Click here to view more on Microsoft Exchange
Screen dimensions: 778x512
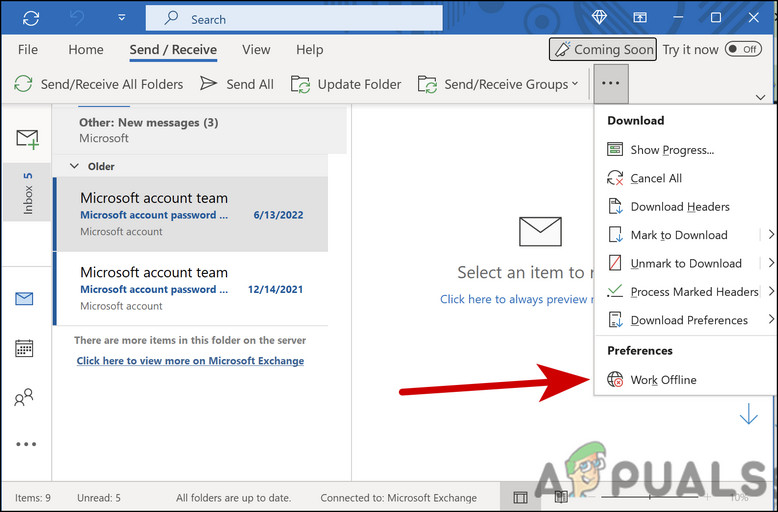[x=191, y=361]
